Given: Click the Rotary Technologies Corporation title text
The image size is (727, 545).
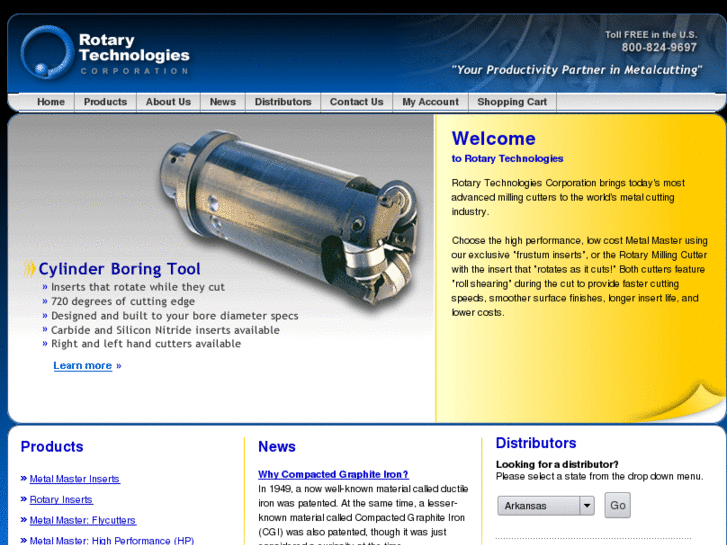Looking at the screenshot, I should click(x=134, y=53).
